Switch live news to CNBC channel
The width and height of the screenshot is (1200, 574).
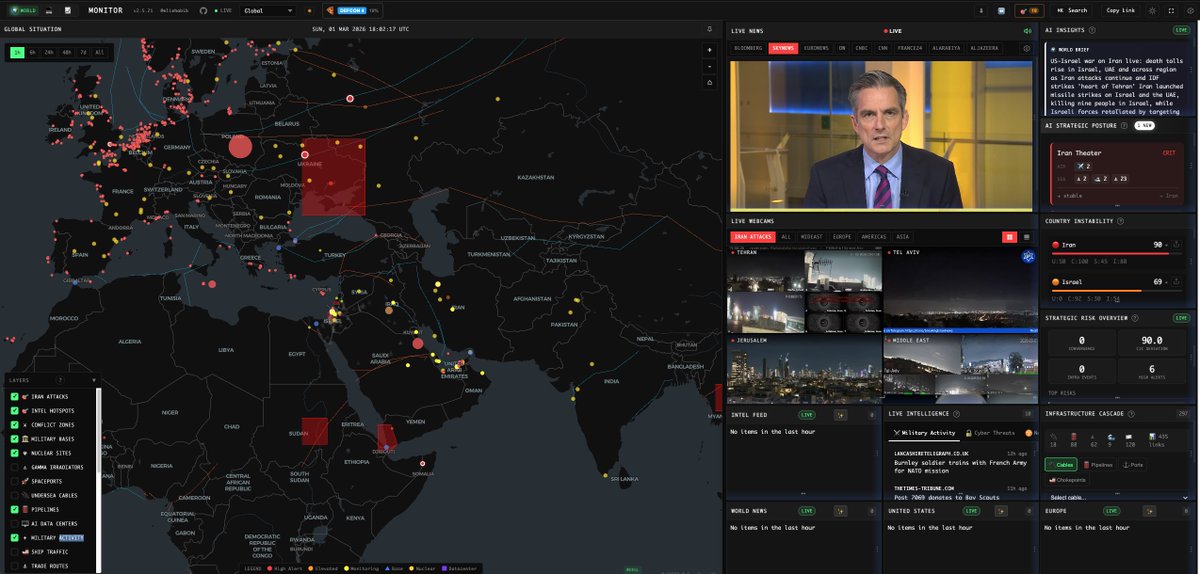click(x=861, y=47)
